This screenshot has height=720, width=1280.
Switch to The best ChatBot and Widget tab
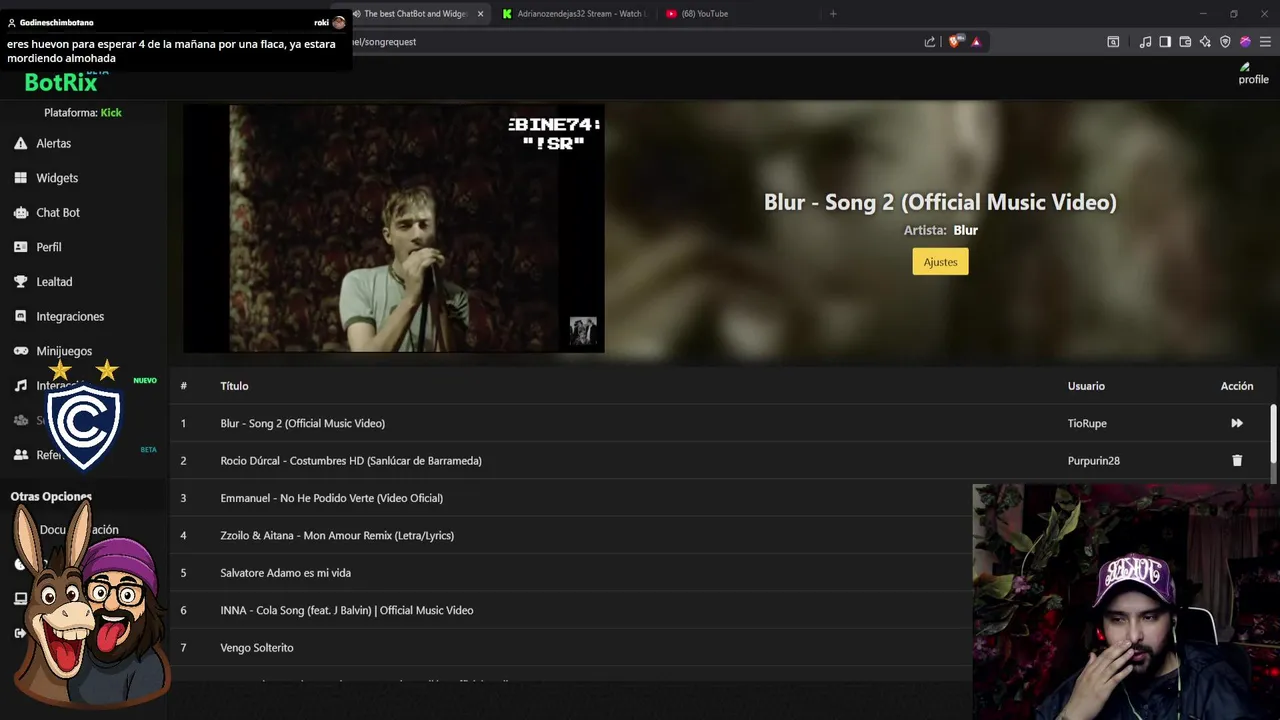414,14
